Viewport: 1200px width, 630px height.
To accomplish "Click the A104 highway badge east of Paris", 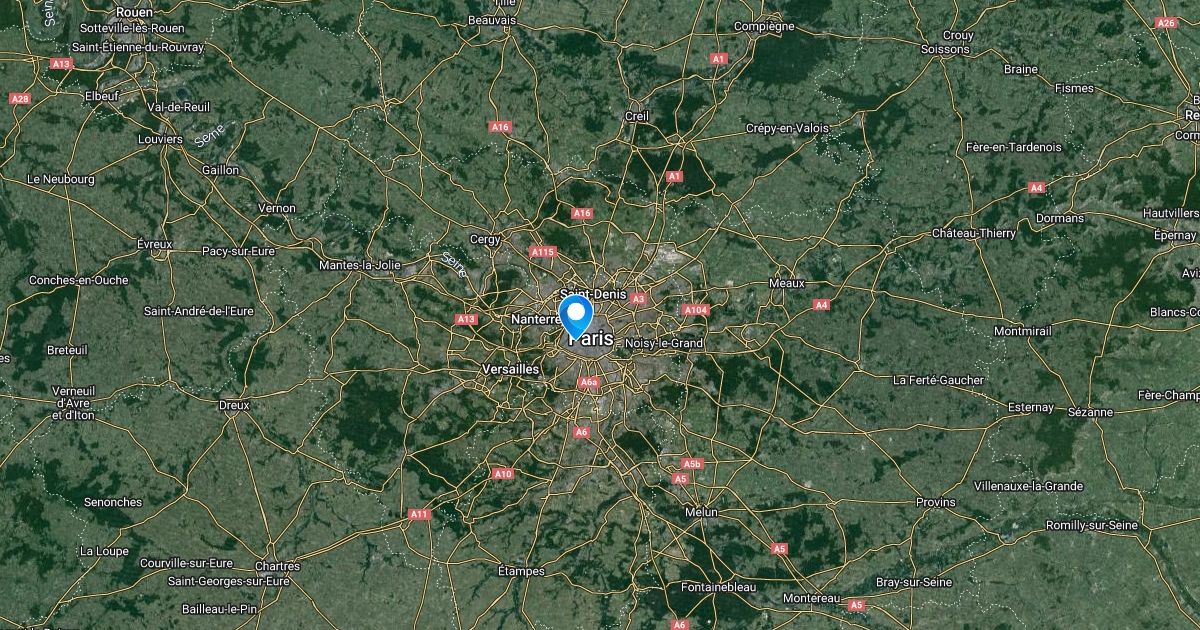I will pos(696,310).
